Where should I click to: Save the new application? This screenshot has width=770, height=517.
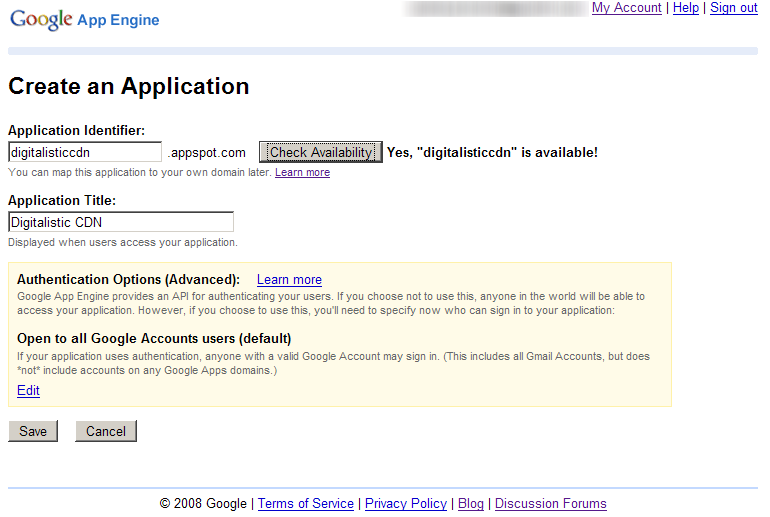[33, 431]
